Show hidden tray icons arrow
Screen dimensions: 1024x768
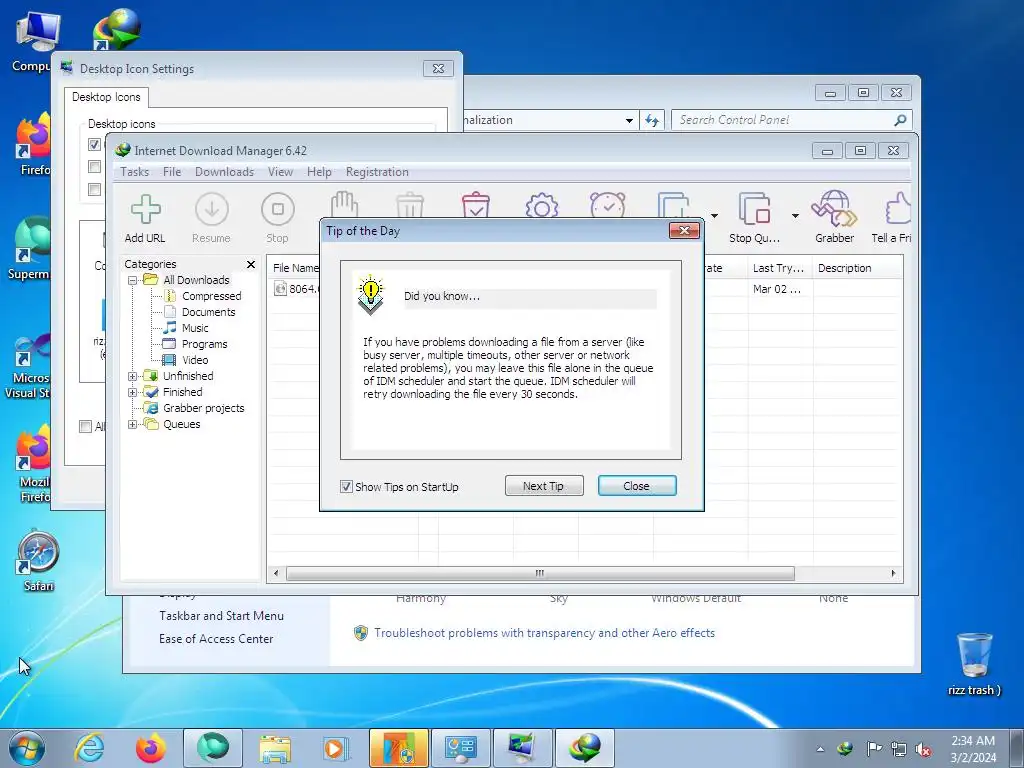820,749
